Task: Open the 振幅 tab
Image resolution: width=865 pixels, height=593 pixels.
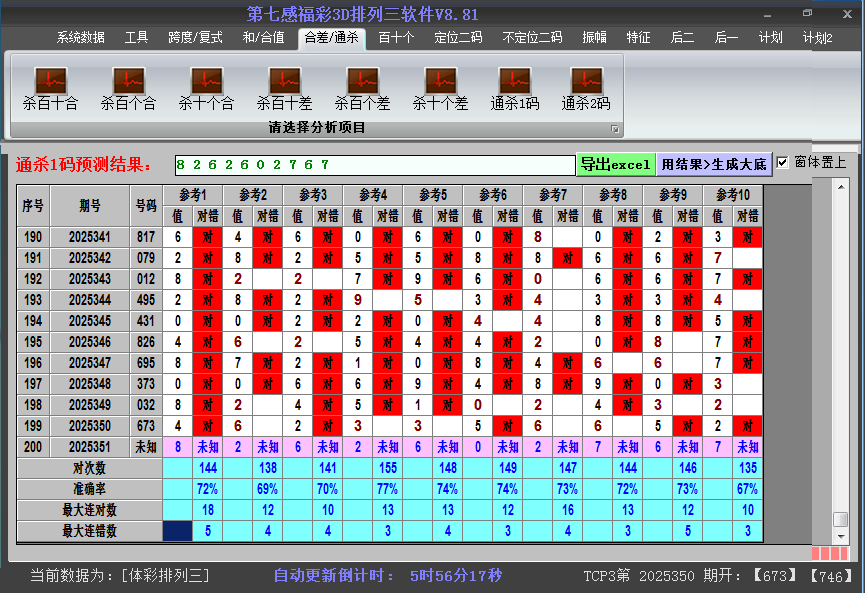Action: click(594, 38)
